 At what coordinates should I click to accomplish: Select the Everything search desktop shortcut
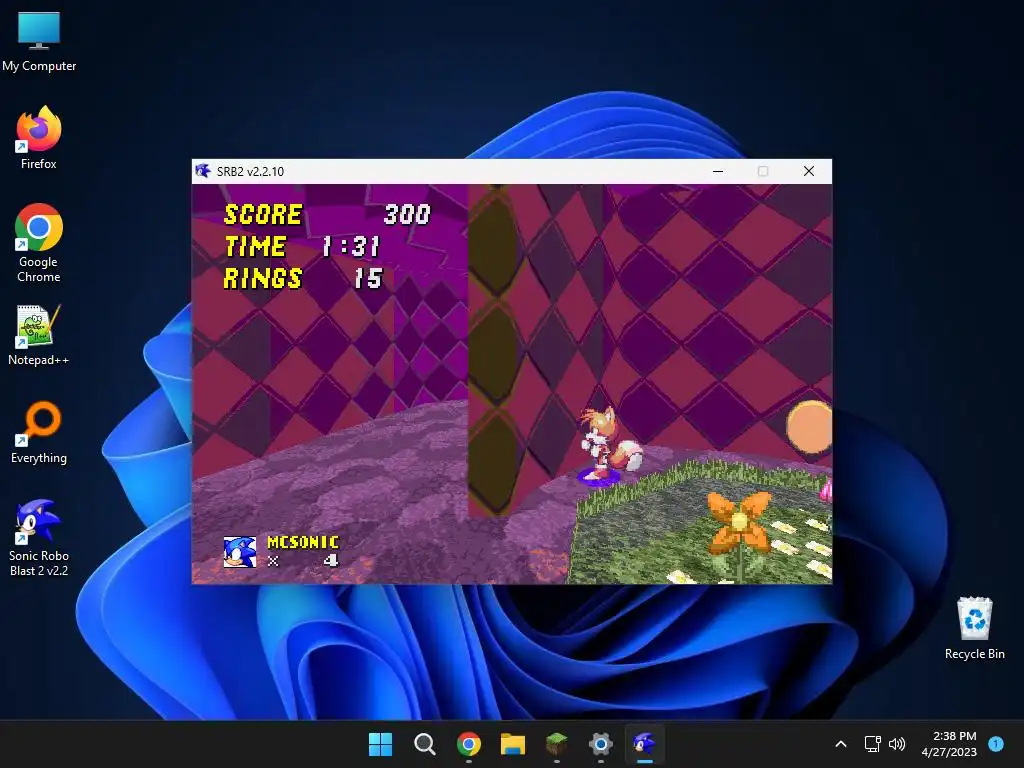coord(39,432)
